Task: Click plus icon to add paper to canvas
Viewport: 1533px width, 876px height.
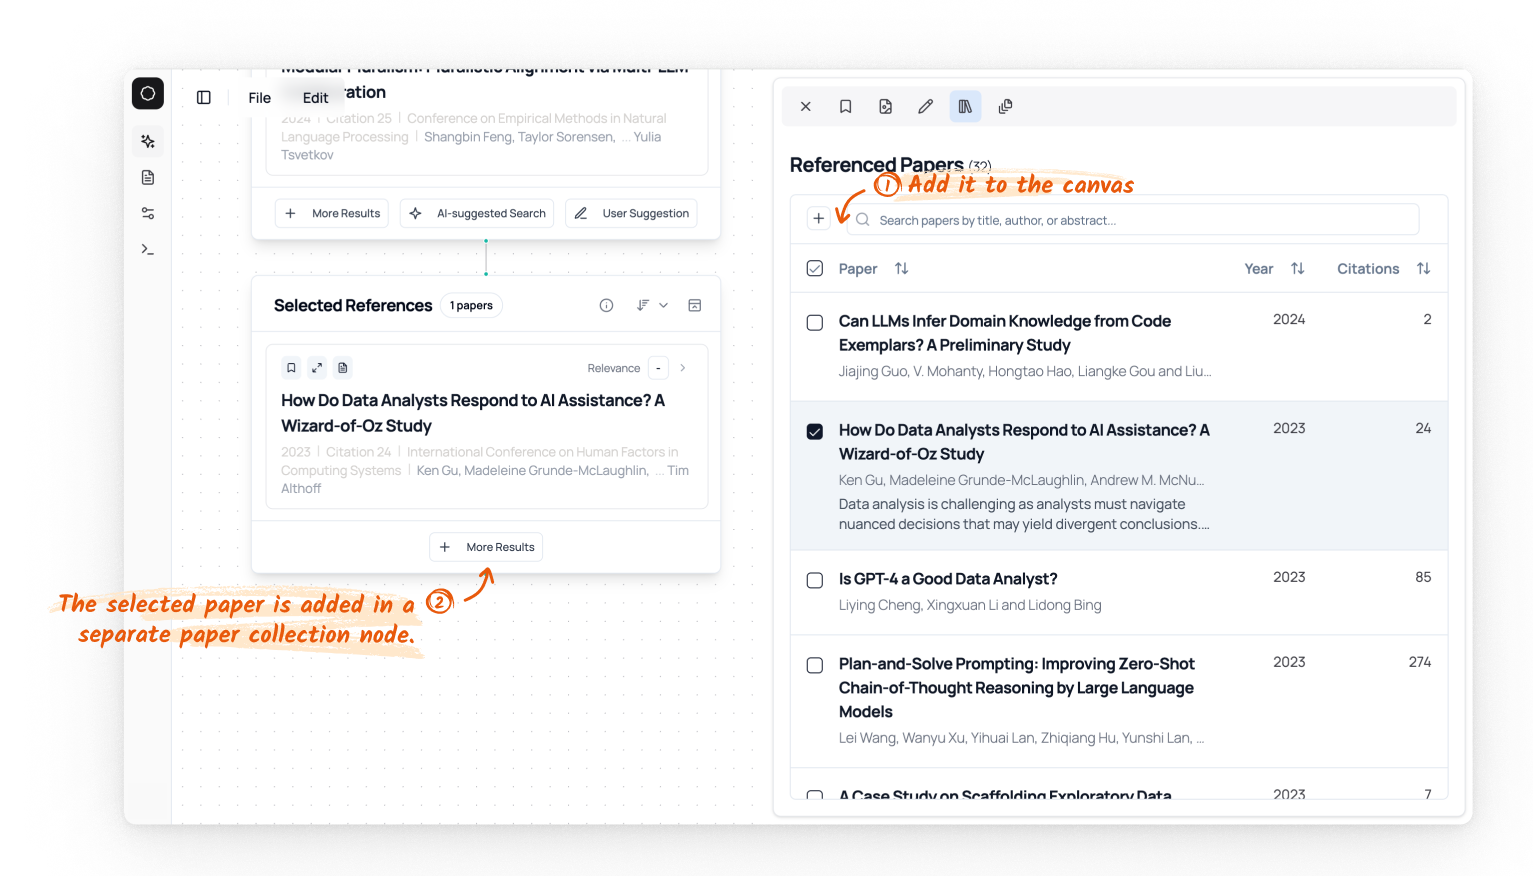Action: (x=818, y=219)
